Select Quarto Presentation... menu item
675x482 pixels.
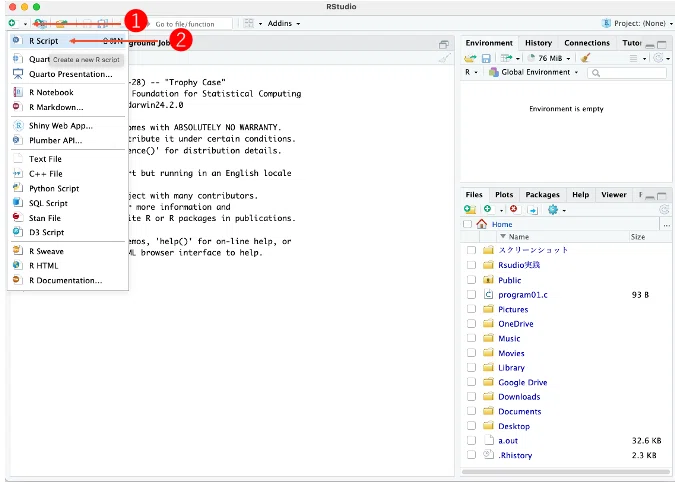pyautogui.click(x=68, y=74)
